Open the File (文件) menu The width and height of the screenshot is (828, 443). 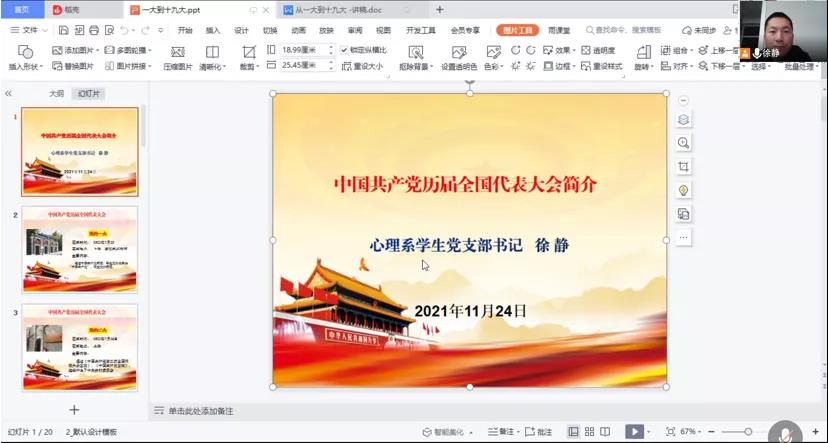(x=29, y=30)
